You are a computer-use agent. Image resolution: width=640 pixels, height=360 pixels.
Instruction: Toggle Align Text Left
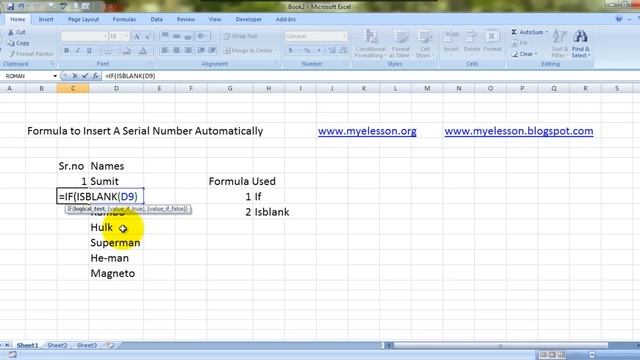coord(165,51)
